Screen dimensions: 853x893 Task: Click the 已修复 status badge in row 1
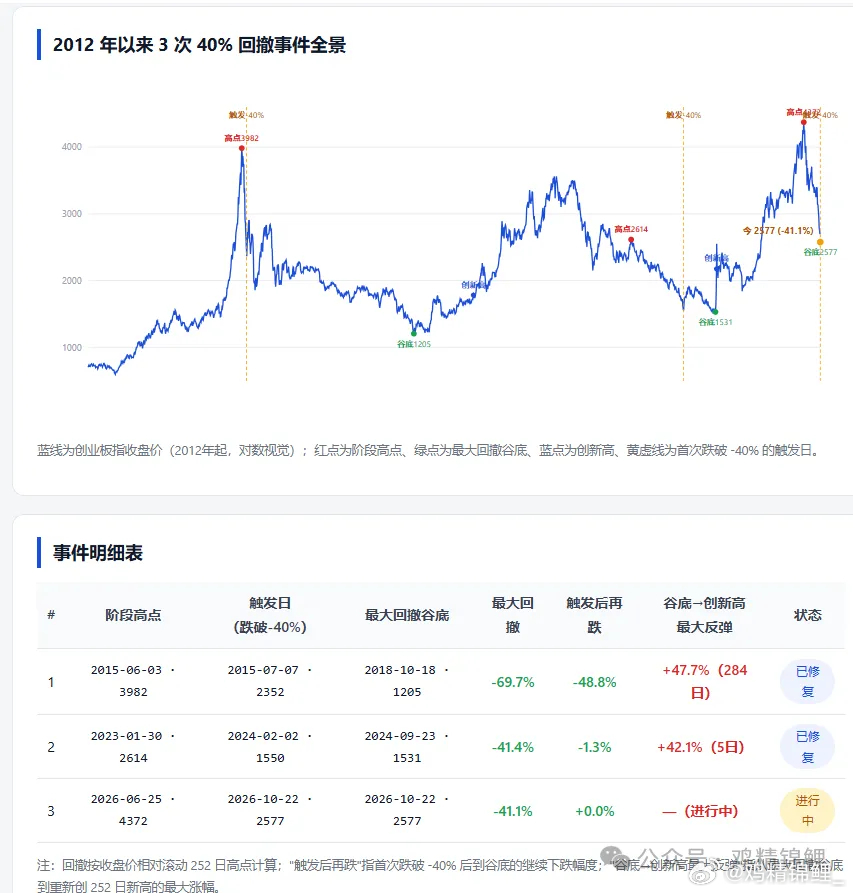point(807,681)
